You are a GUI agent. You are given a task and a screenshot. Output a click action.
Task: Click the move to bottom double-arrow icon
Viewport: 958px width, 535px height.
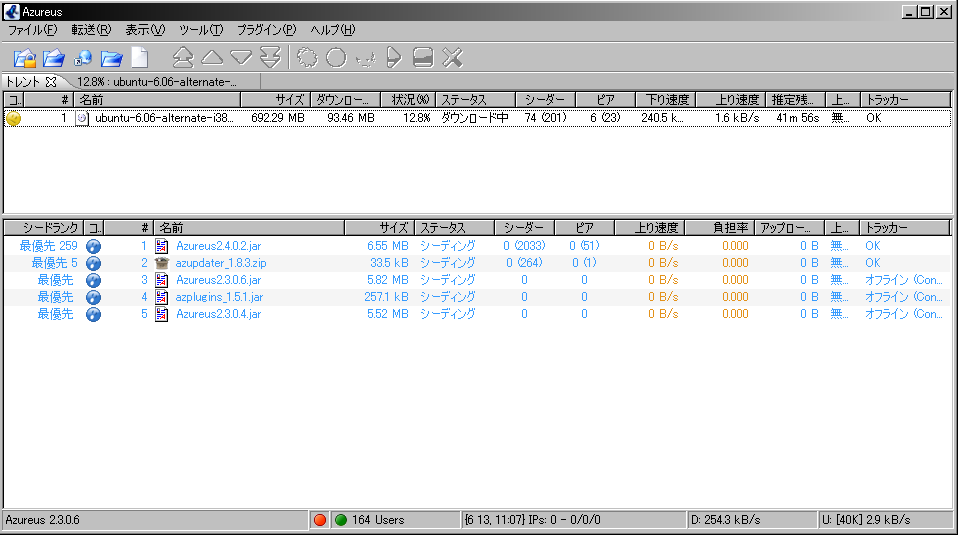coord(270,58)
